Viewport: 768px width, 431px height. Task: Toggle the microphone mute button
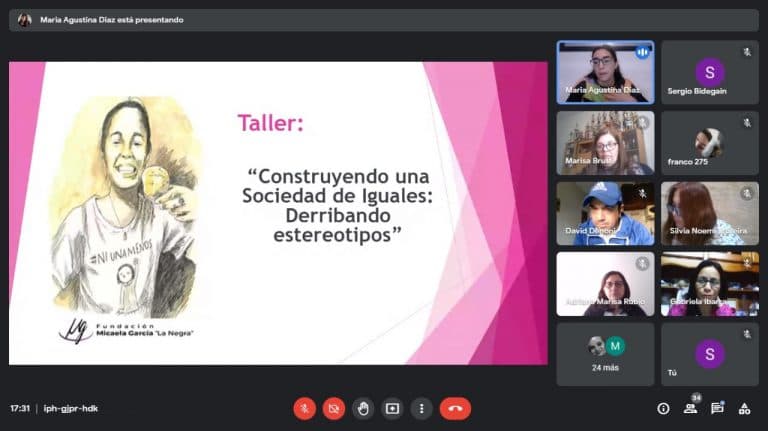pyautogui.click(x=305, y=408)
